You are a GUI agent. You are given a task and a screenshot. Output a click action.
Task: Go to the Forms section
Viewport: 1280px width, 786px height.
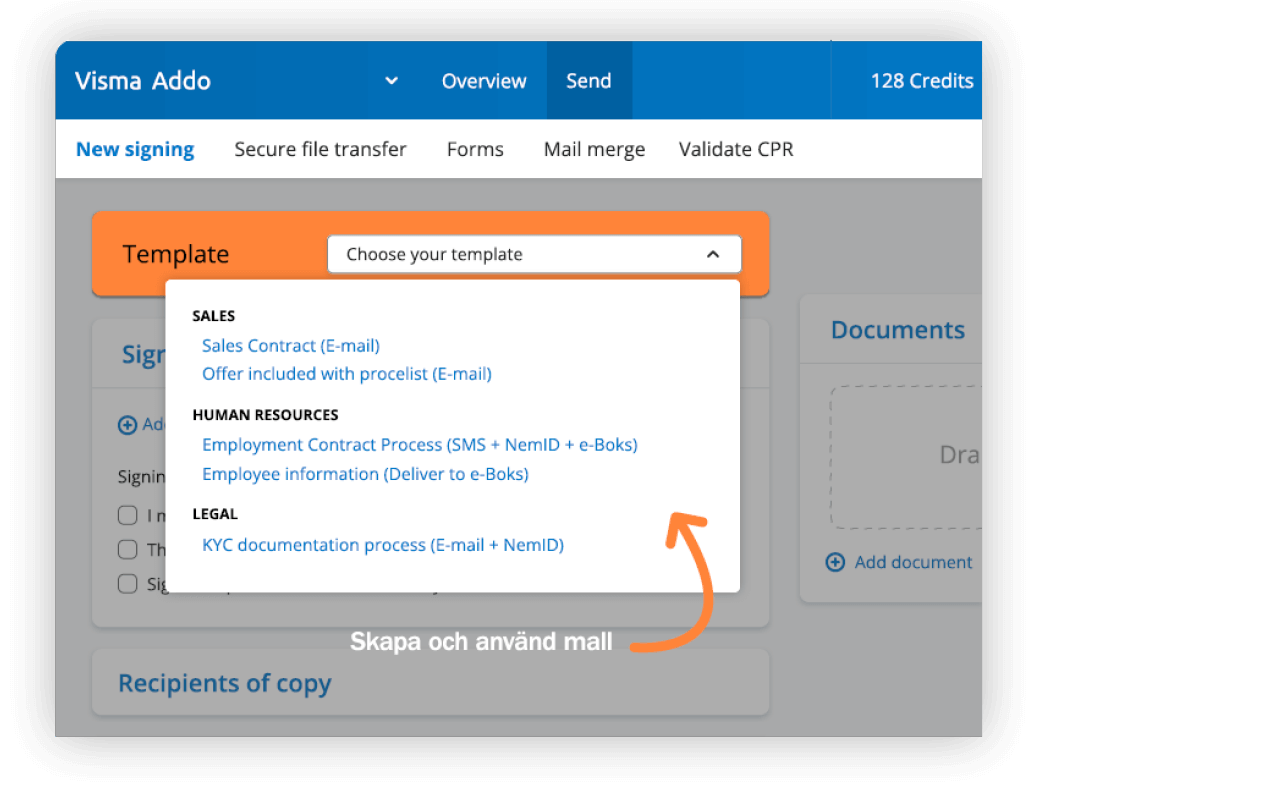pyautogui.click(x=475, y=149)
